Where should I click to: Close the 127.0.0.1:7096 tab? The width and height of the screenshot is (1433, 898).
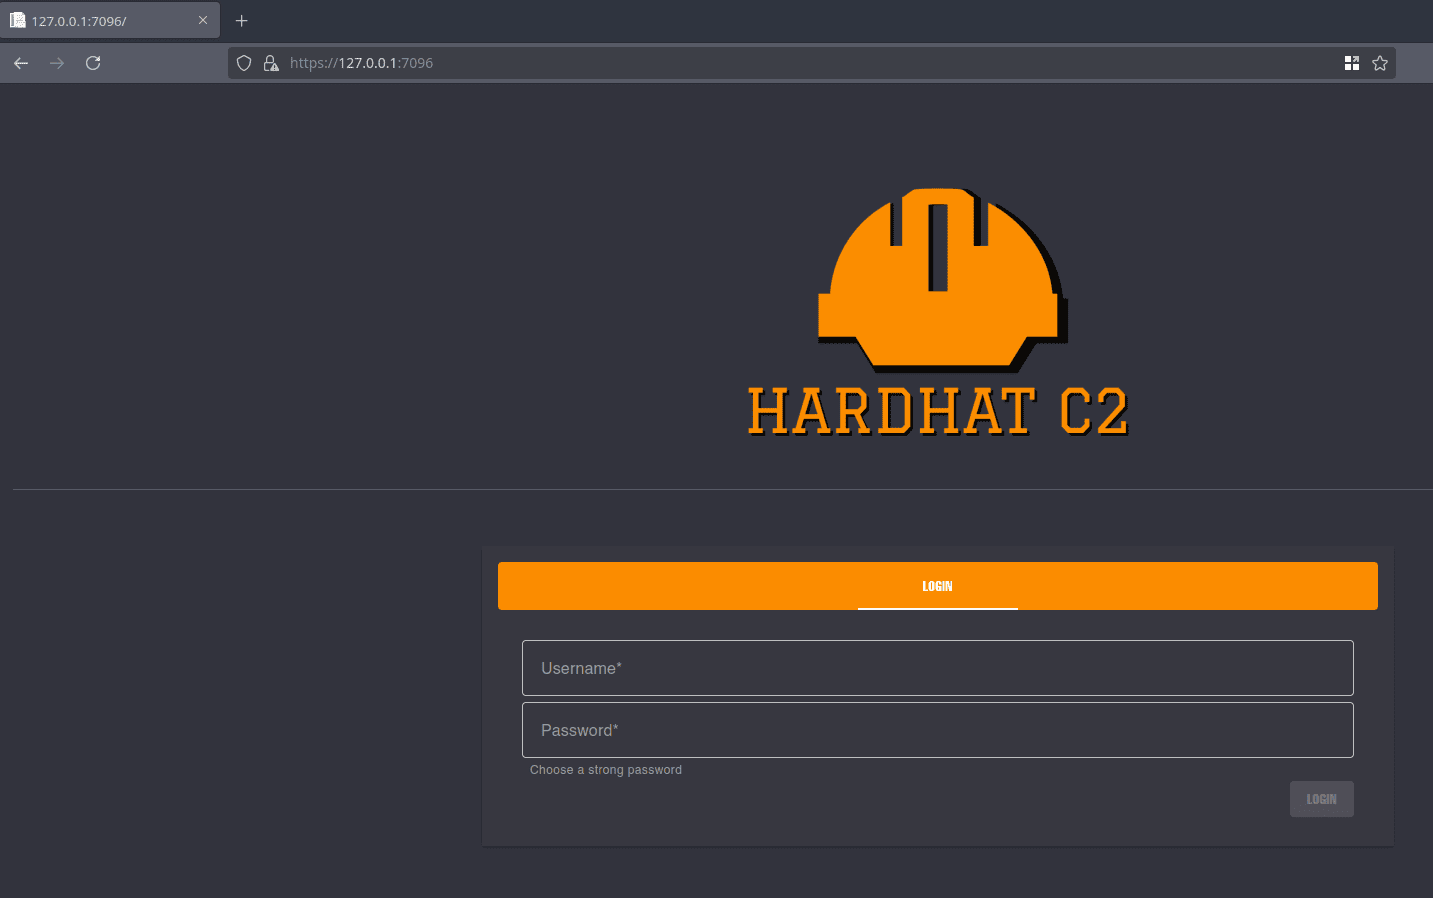[x=203, y=20]
